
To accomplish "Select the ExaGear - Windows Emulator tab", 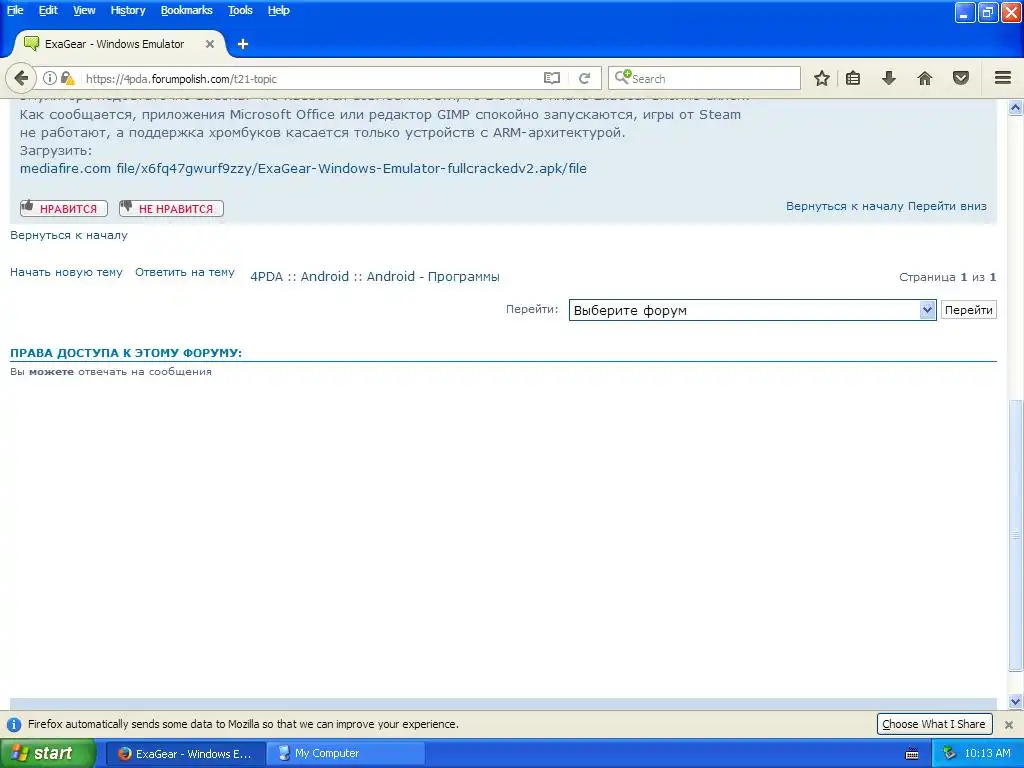I will 120,44.
